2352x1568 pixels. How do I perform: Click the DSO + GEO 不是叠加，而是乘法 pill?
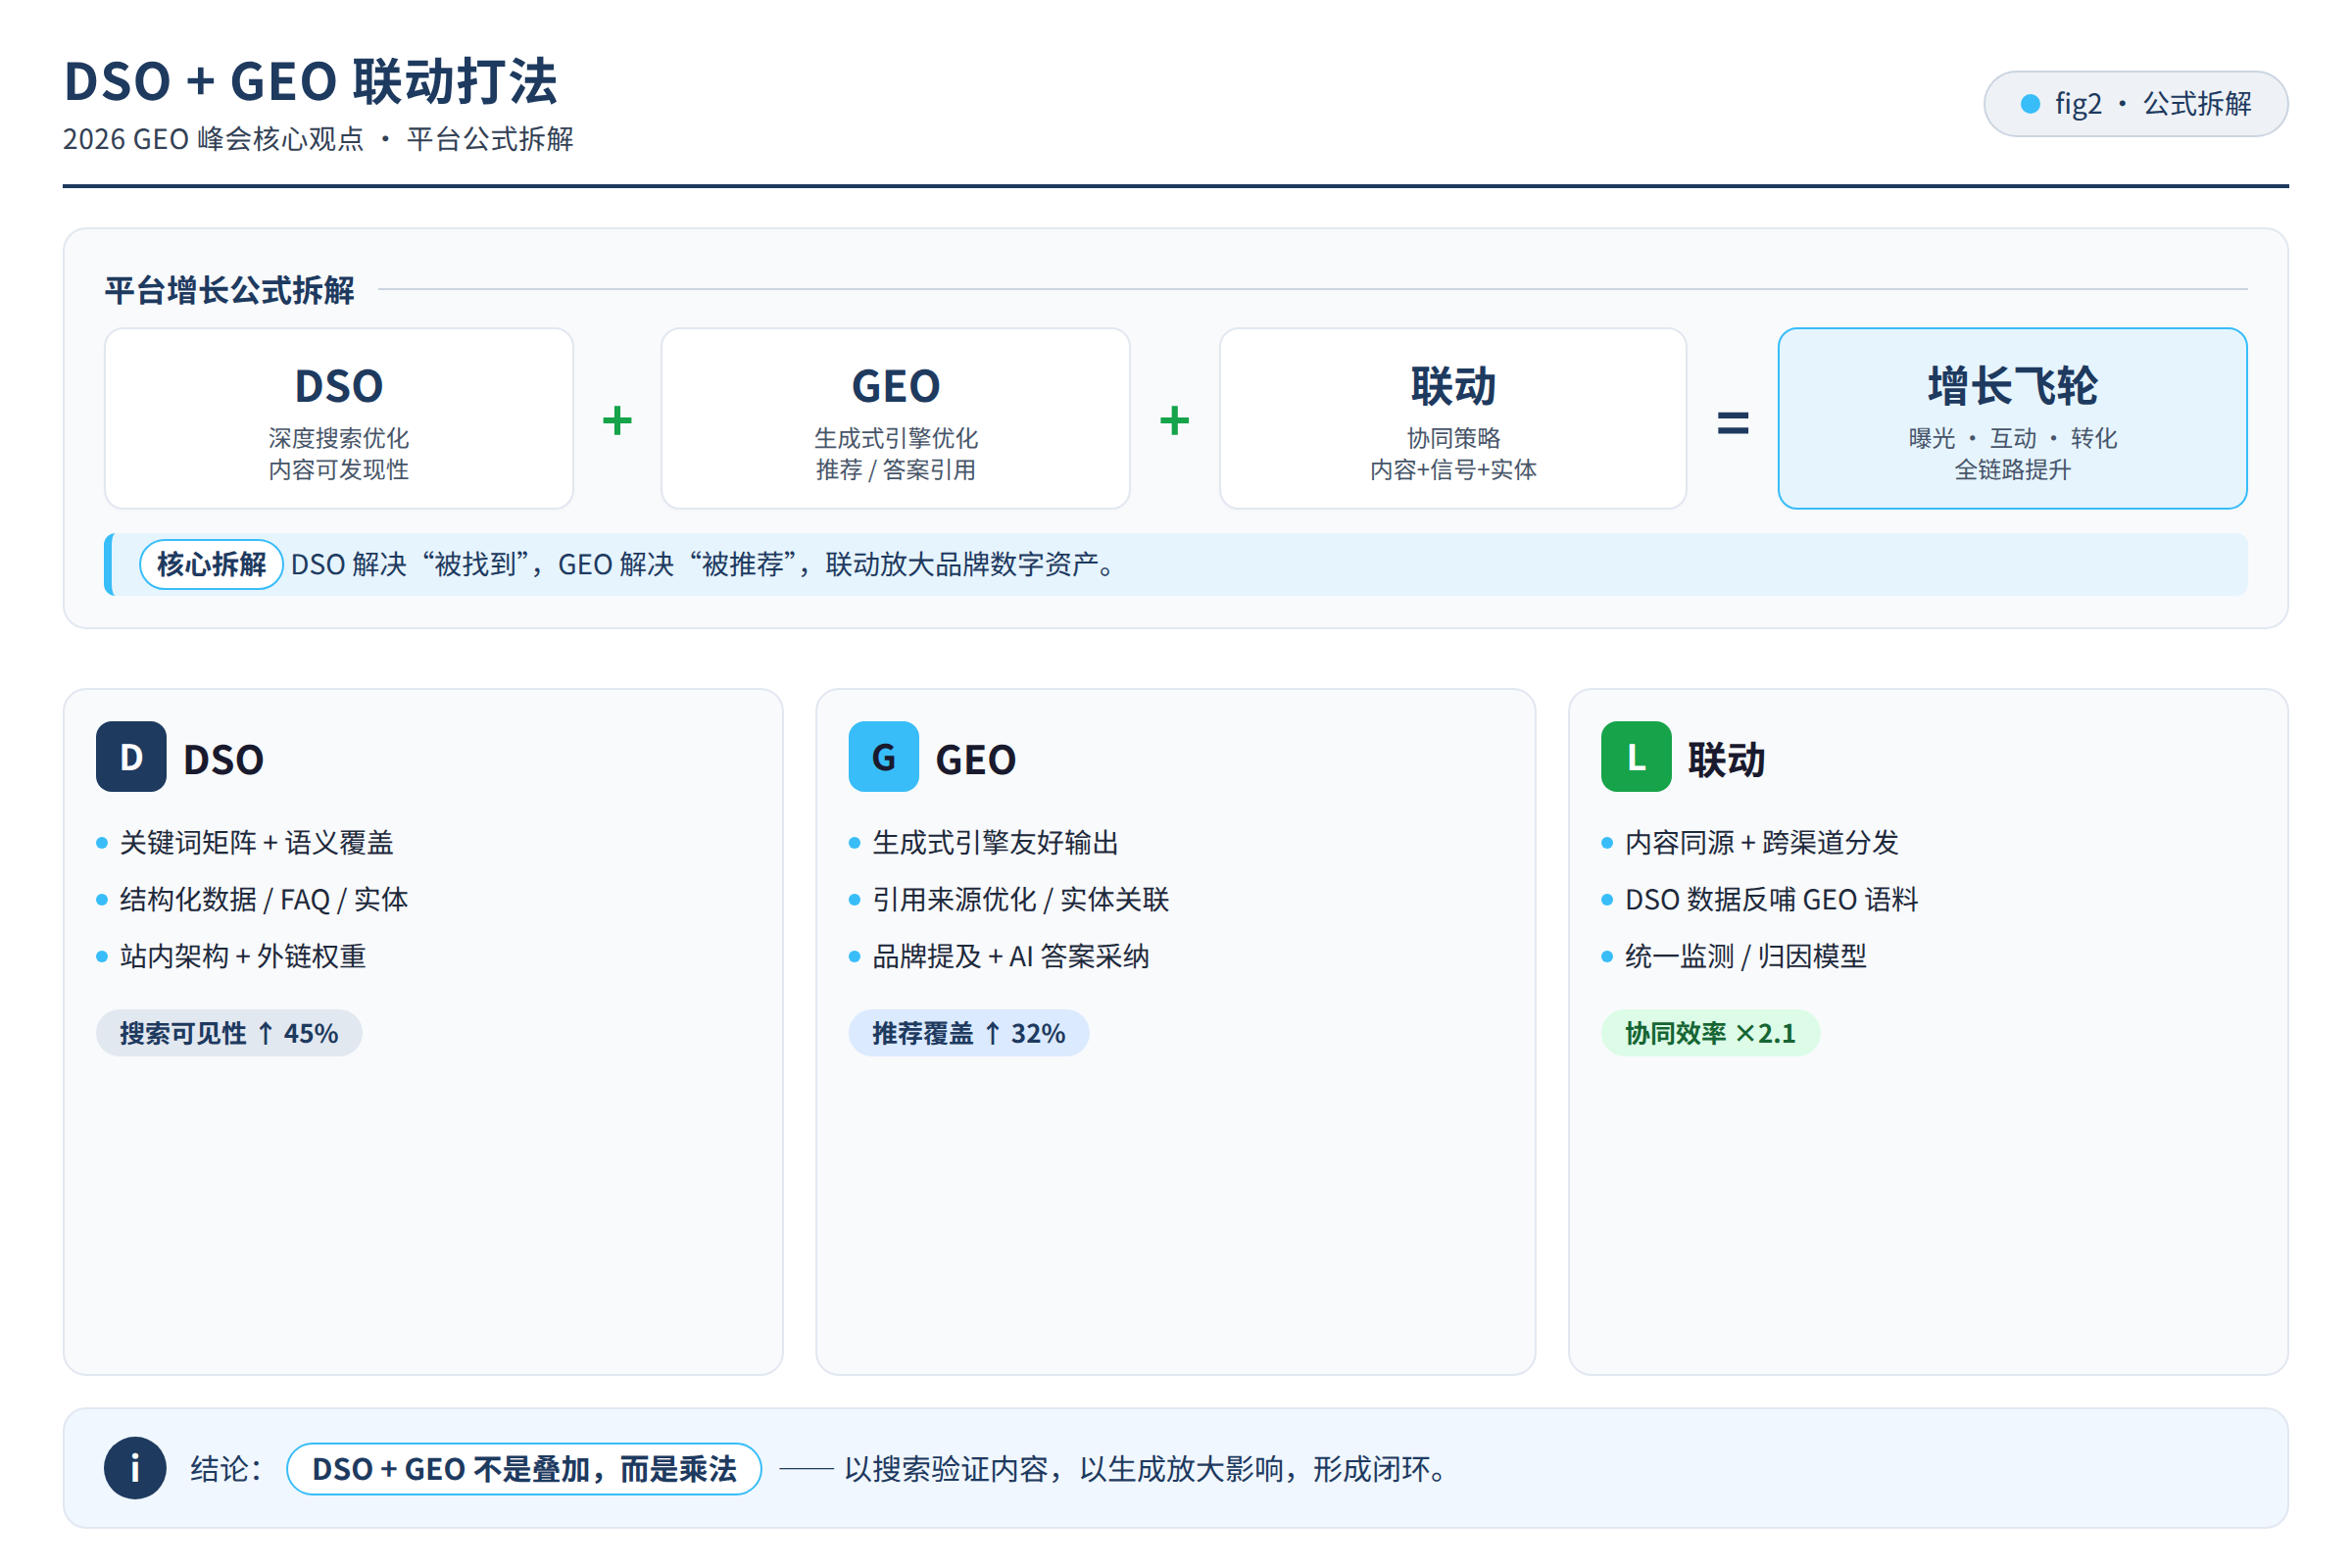click(x=524, y=1469)
